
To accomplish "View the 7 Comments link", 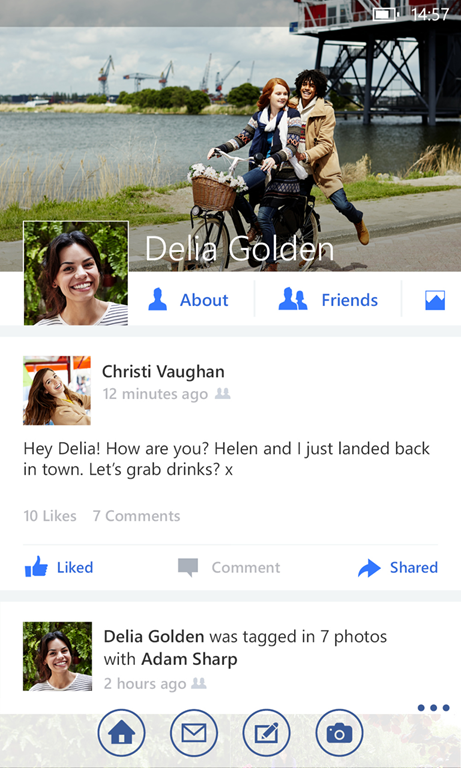I will click(x=137, y=516).
